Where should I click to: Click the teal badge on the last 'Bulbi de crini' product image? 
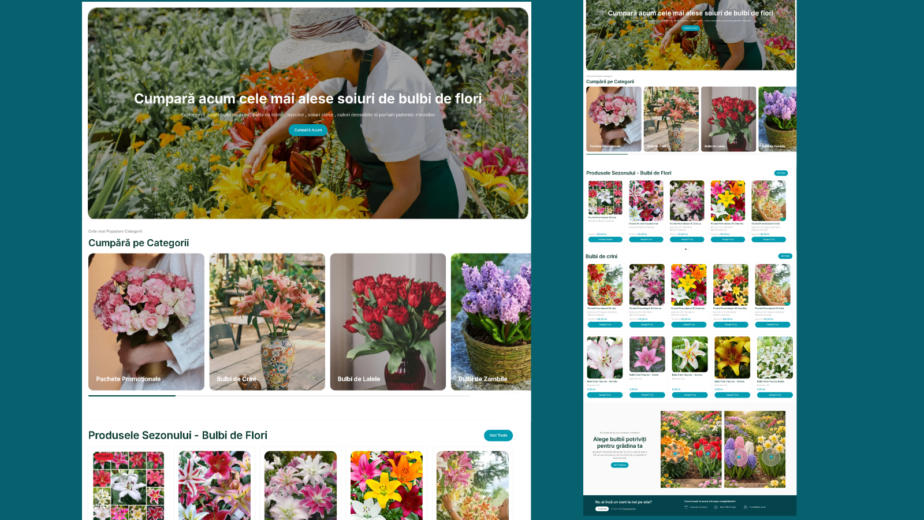(787, 304)
